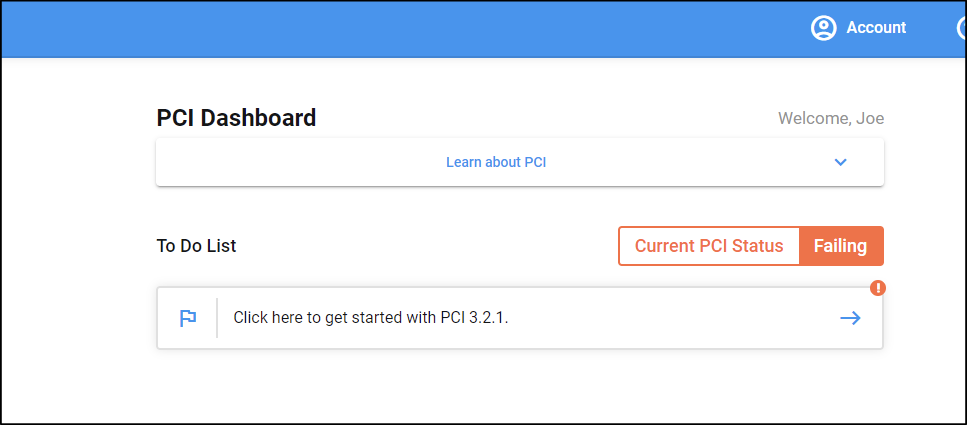This screenshot has width=967, height=425.
Task: Click empty space in the blue header bar
Action: click(x=400, y=28)
